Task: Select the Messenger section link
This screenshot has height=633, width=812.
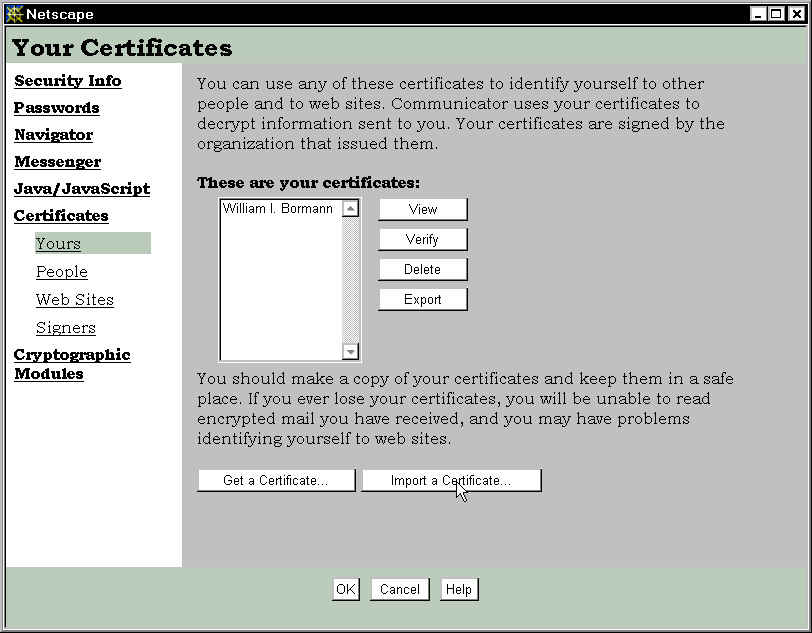Action: pyautogui.click(x=57, y=162)
